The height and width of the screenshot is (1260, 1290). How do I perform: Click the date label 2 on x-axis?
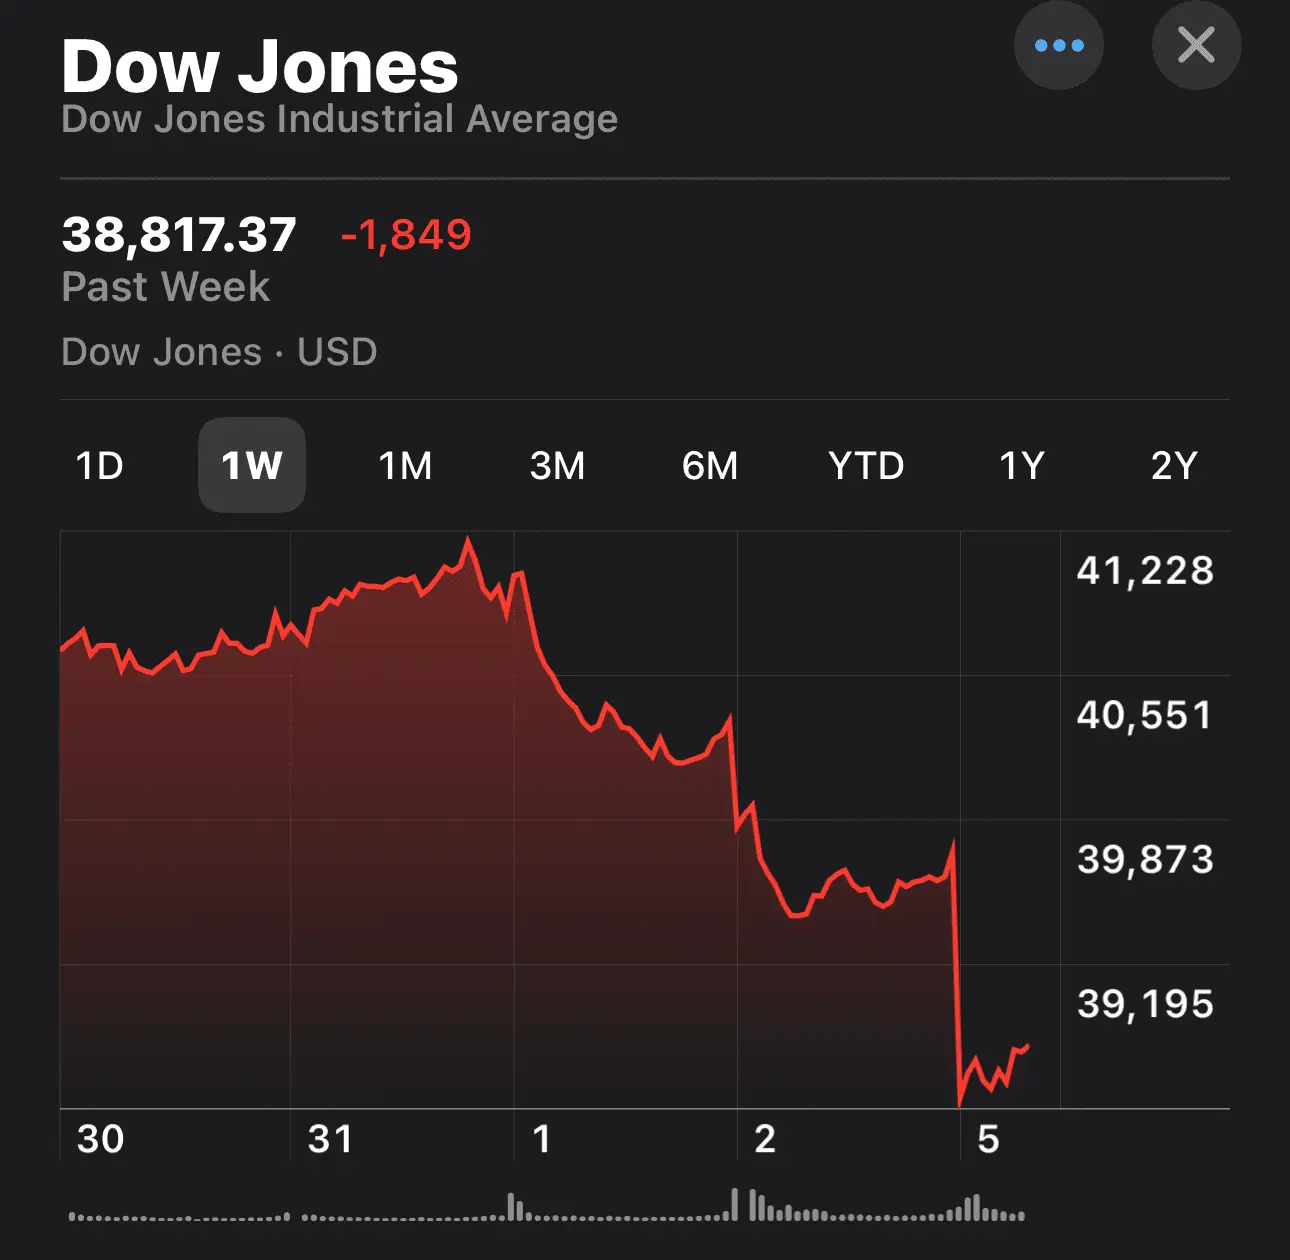click(x=765, y=1139)
